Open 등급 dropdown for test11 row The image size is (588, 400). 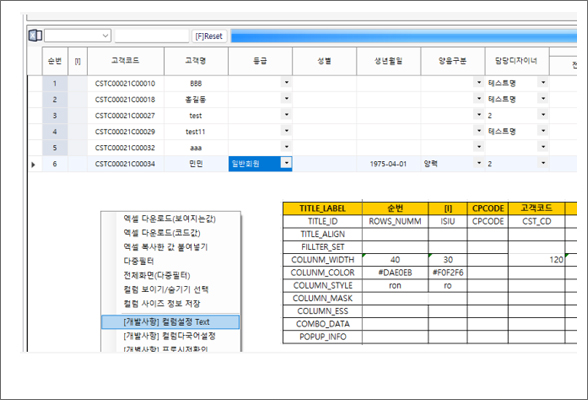click(x=286, y=131)
